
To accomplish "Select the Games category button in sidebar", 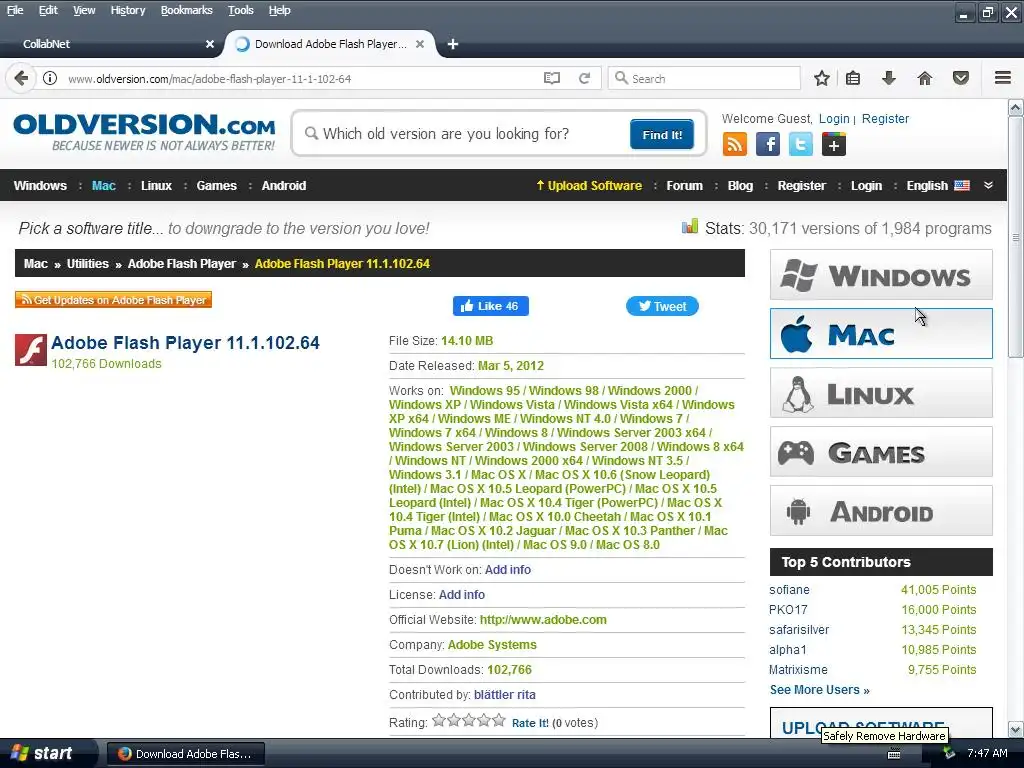I will pyautogui.click(x=881, y=452).
